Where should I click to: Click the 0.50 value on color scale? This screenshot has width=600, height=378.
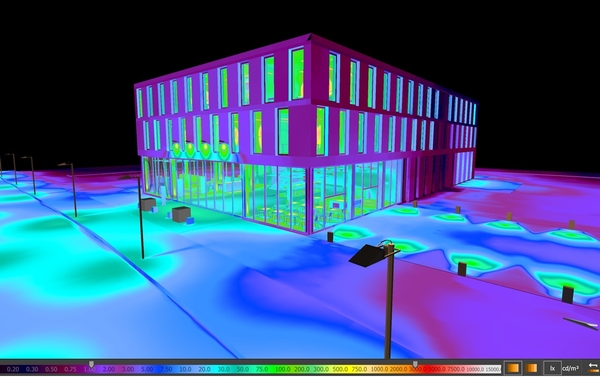pos(51,370)
